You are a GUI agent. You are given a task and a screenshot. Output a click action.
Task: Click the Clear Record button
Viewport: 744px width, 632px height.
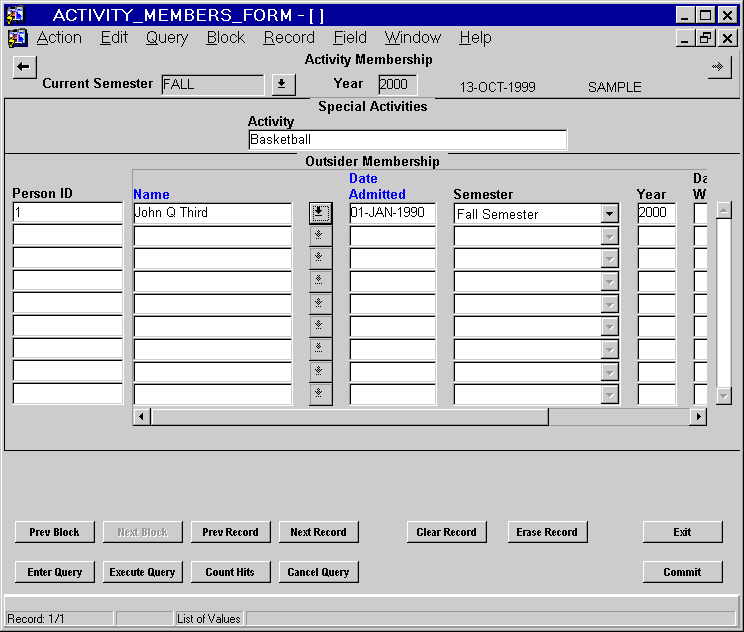click(446, 532)
